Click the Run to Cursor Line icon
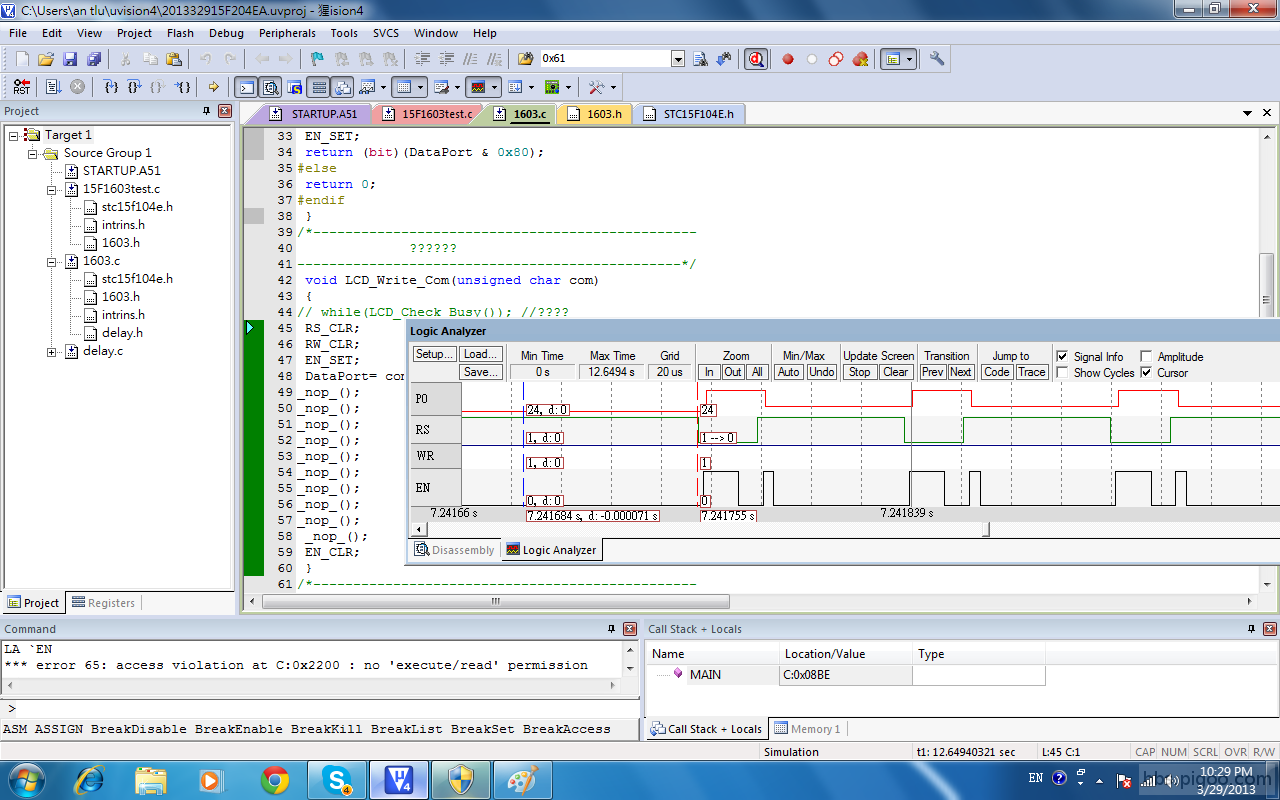Screen dimensions: 1280x800 [183, 87]
